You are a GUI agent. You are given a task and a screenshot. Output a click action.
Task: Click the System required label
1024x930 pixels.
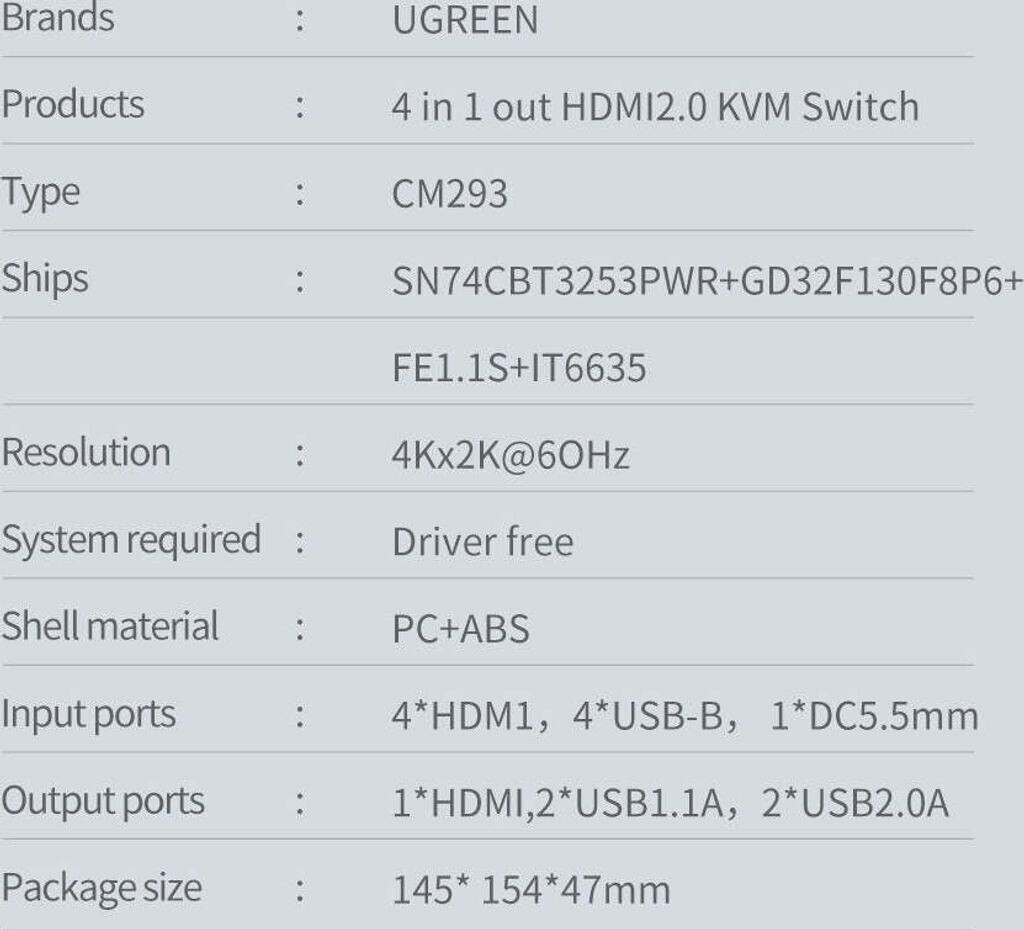coord(131,540)
